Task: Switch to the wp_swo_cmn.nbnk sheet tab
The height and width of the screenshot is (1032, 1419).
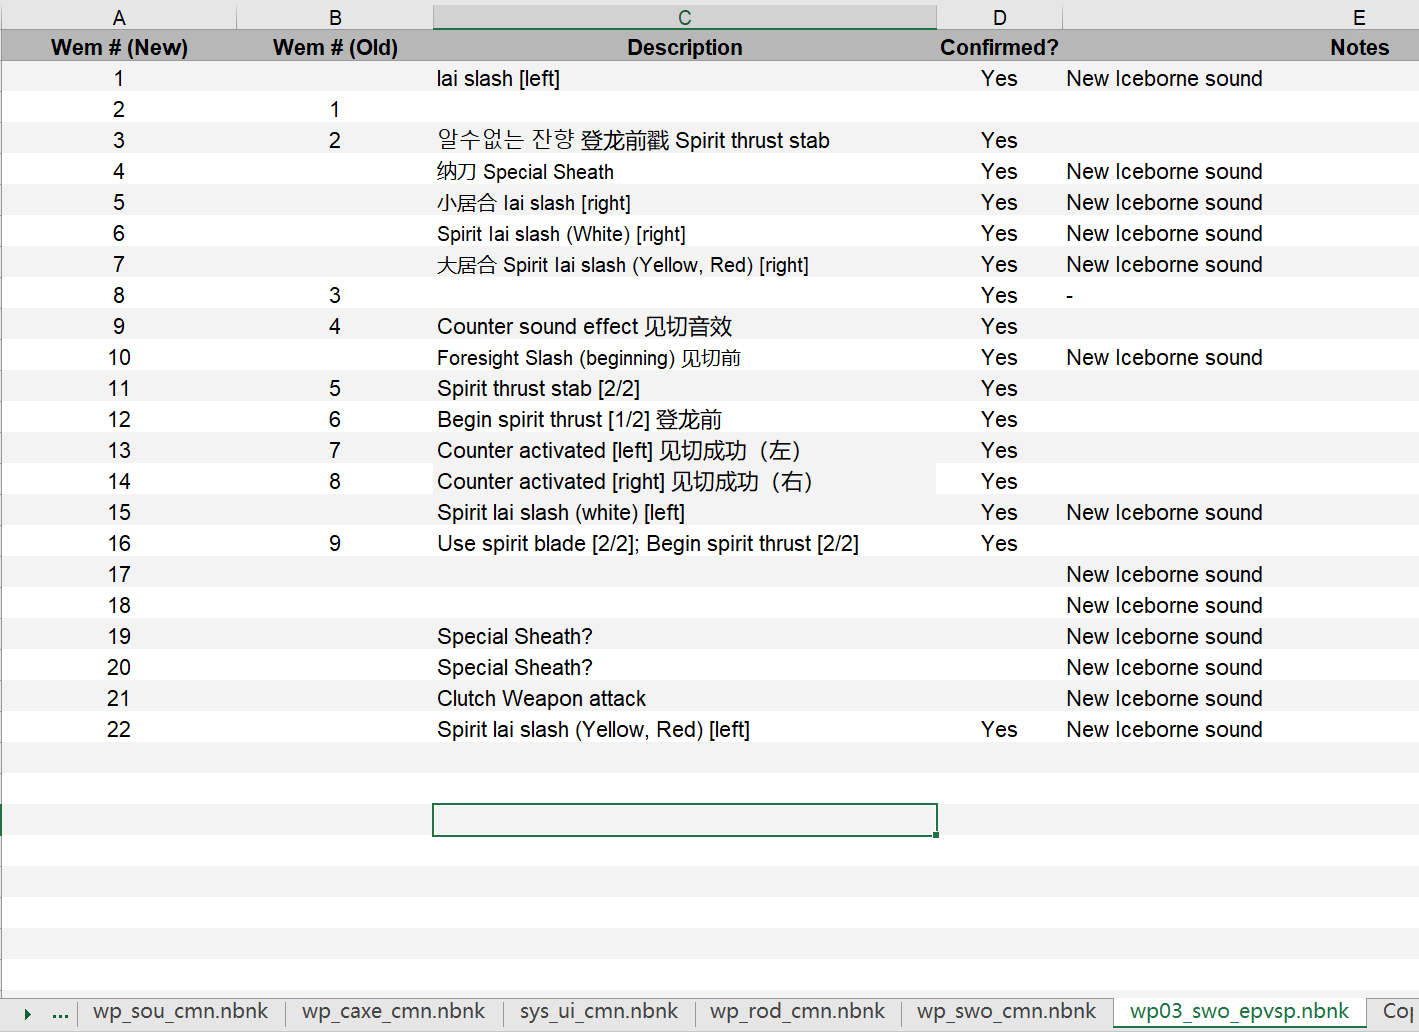Action: tap(1006, 1011)
